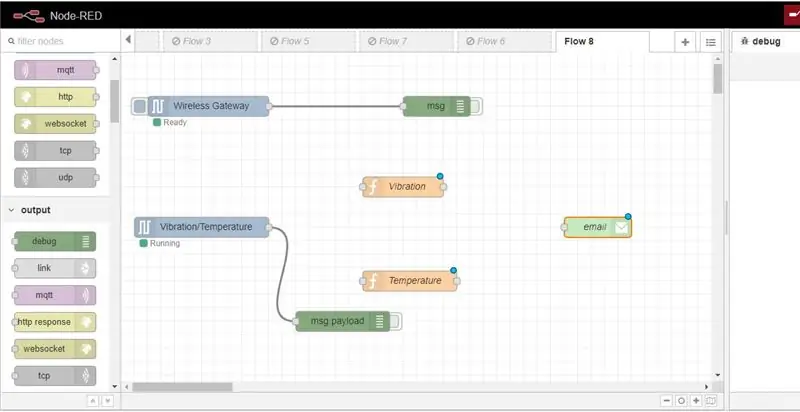Expand all palette categories down arrow
Screen dimensions: 800x412
(x=107, y=401)
